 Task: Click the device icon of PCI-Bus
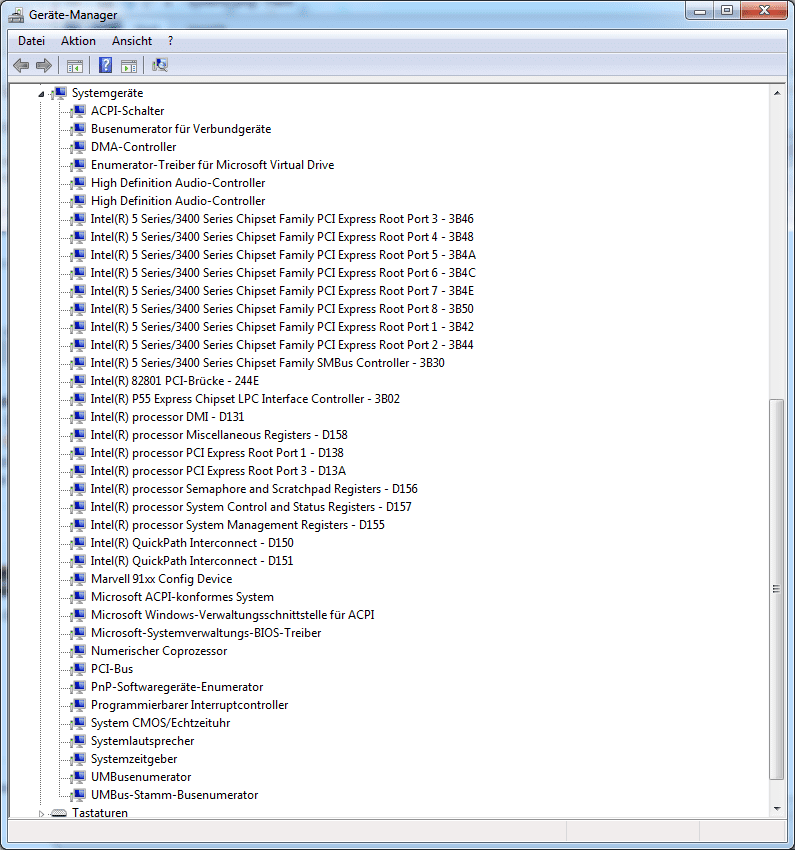tap(79, 668)
